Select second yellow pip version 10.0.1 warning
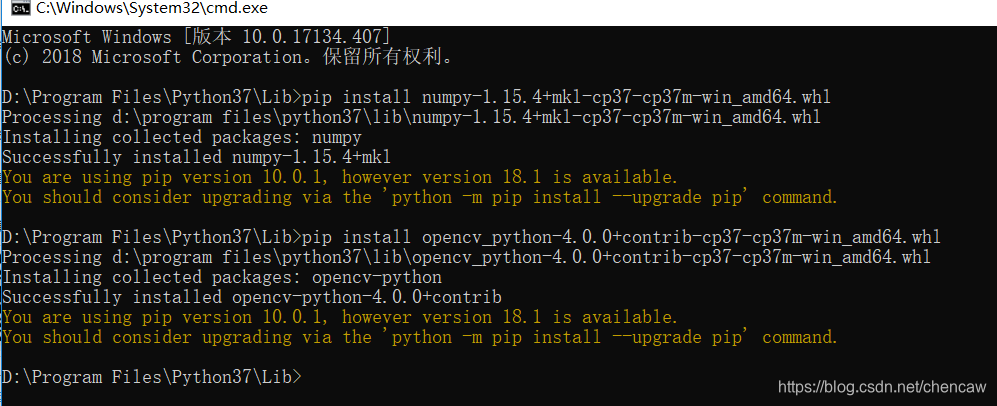This screenshot has height=406, width=997. (x=340, y=317)
